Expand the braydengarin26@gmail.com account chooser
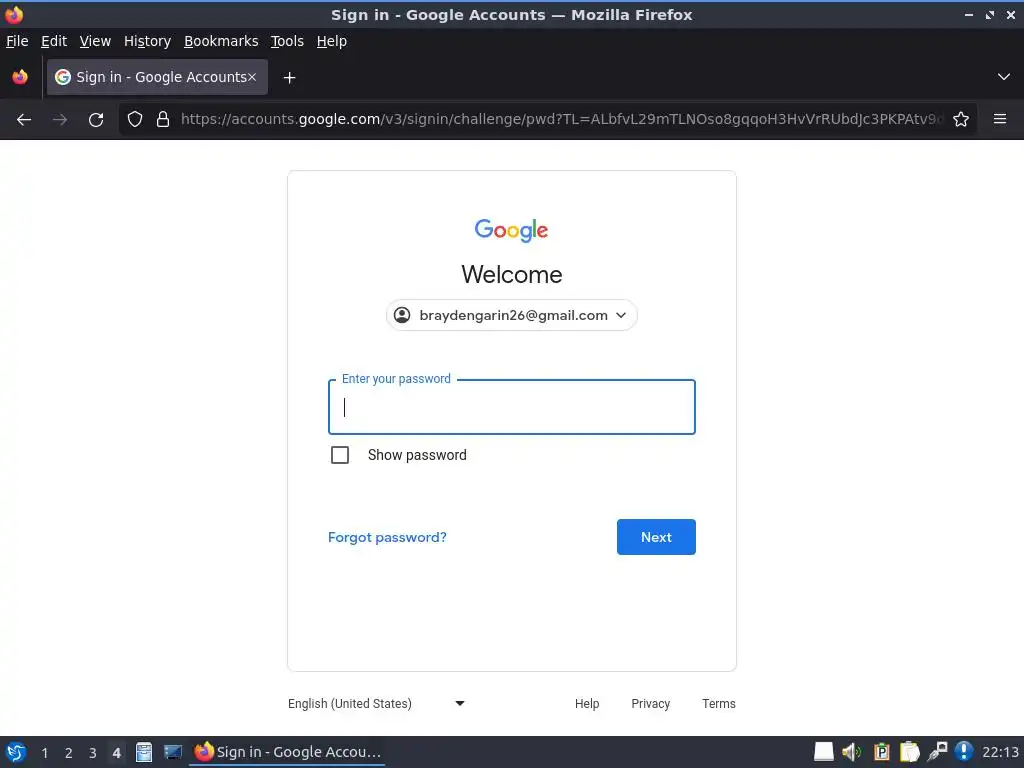1024x768 pixels. [511, 315]
